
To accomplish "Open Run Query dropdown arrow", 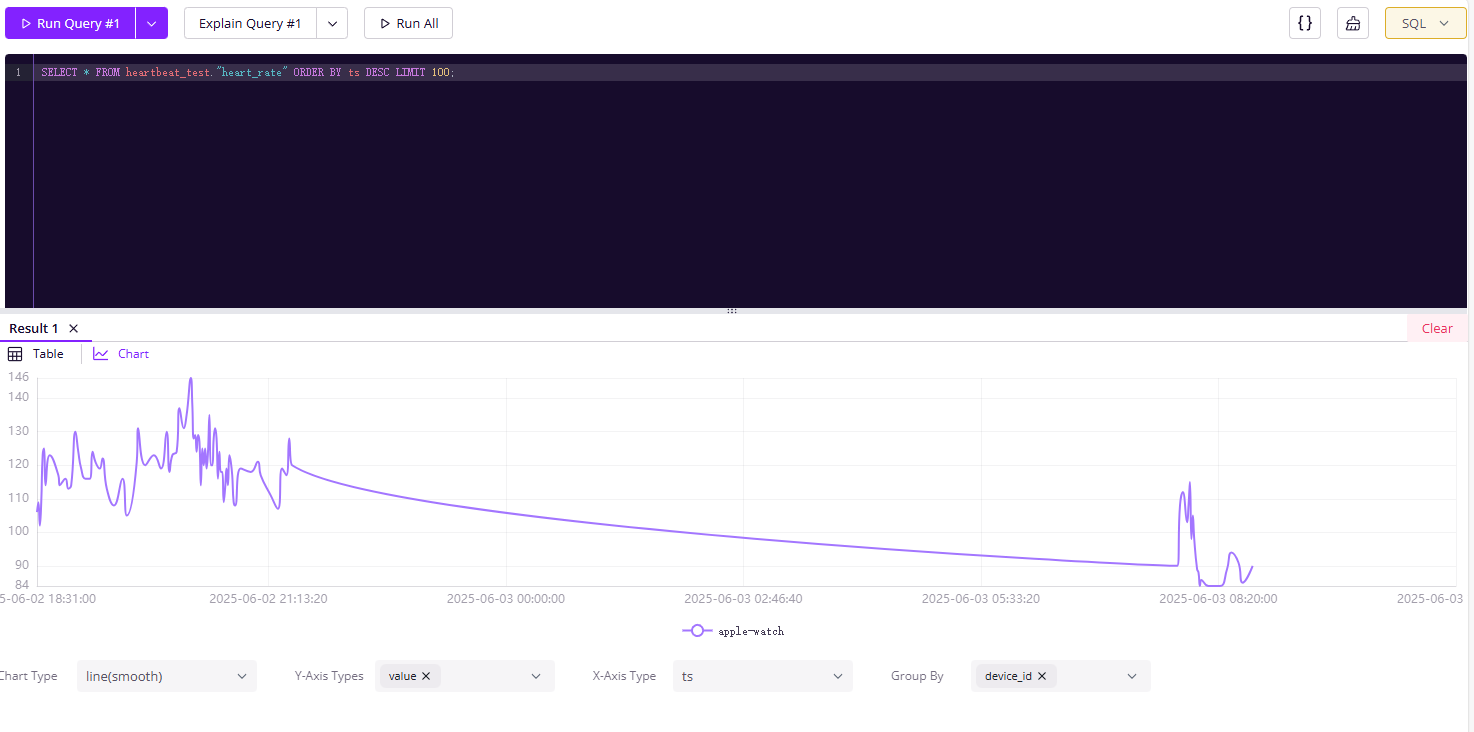I will (x=152, y=23).
